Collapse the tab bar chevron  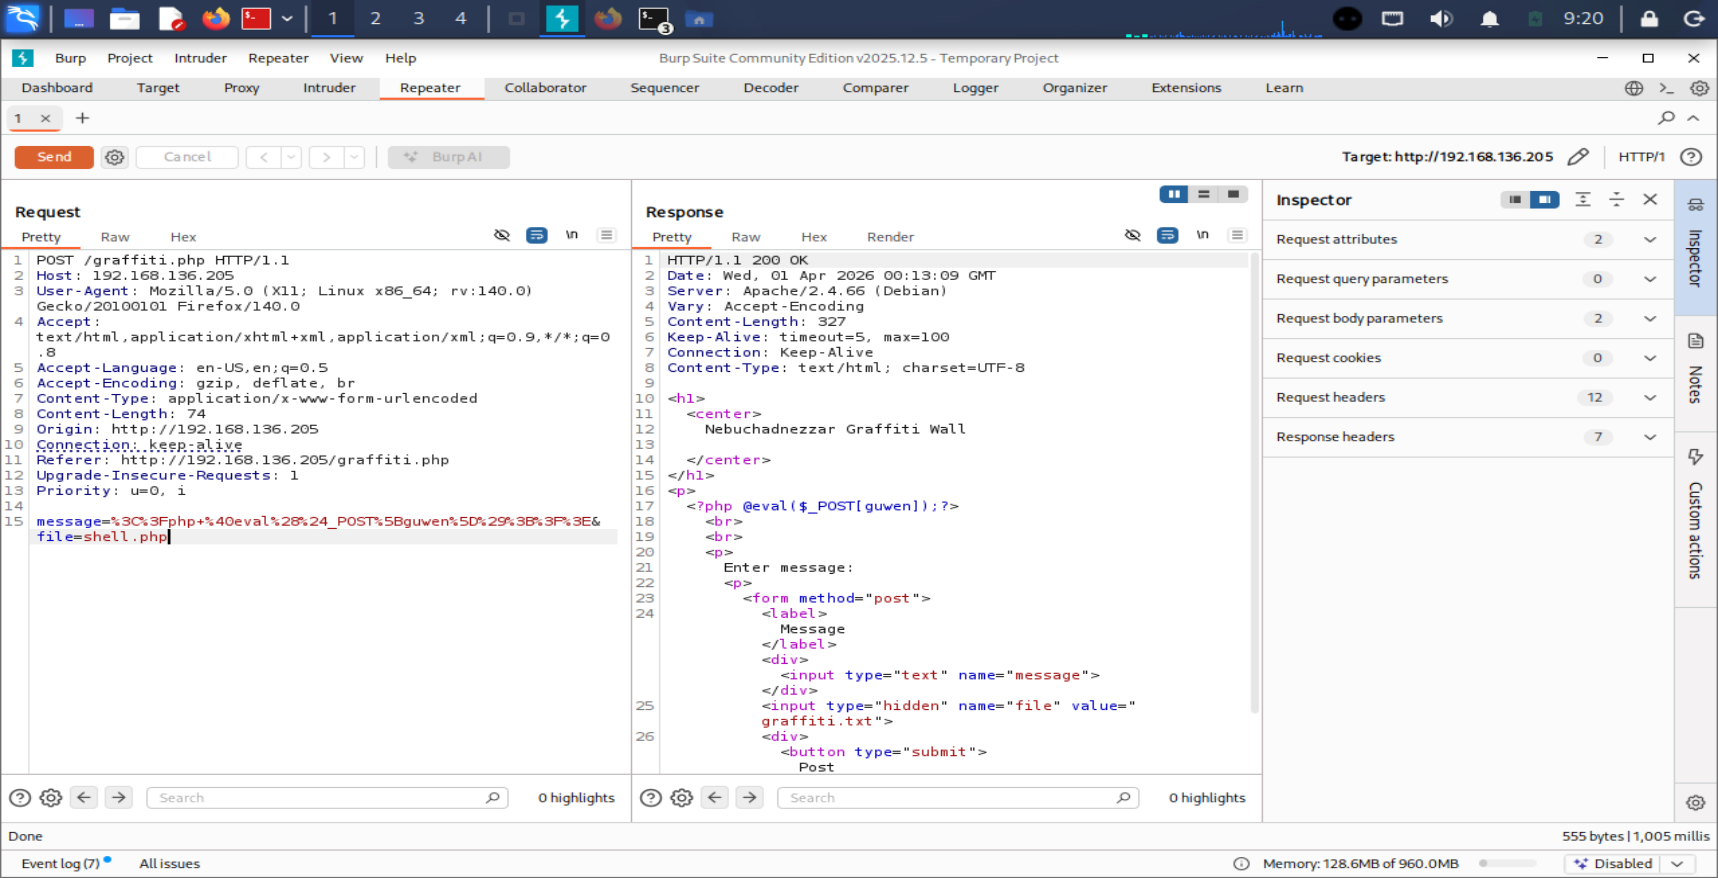click(1693, 118)
